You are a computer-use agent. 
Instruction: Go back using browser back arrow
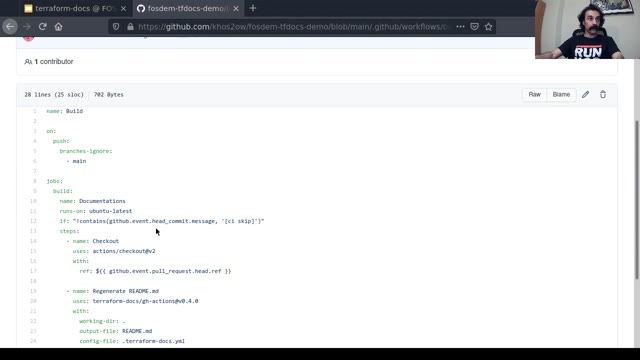[x=10, y=27]
